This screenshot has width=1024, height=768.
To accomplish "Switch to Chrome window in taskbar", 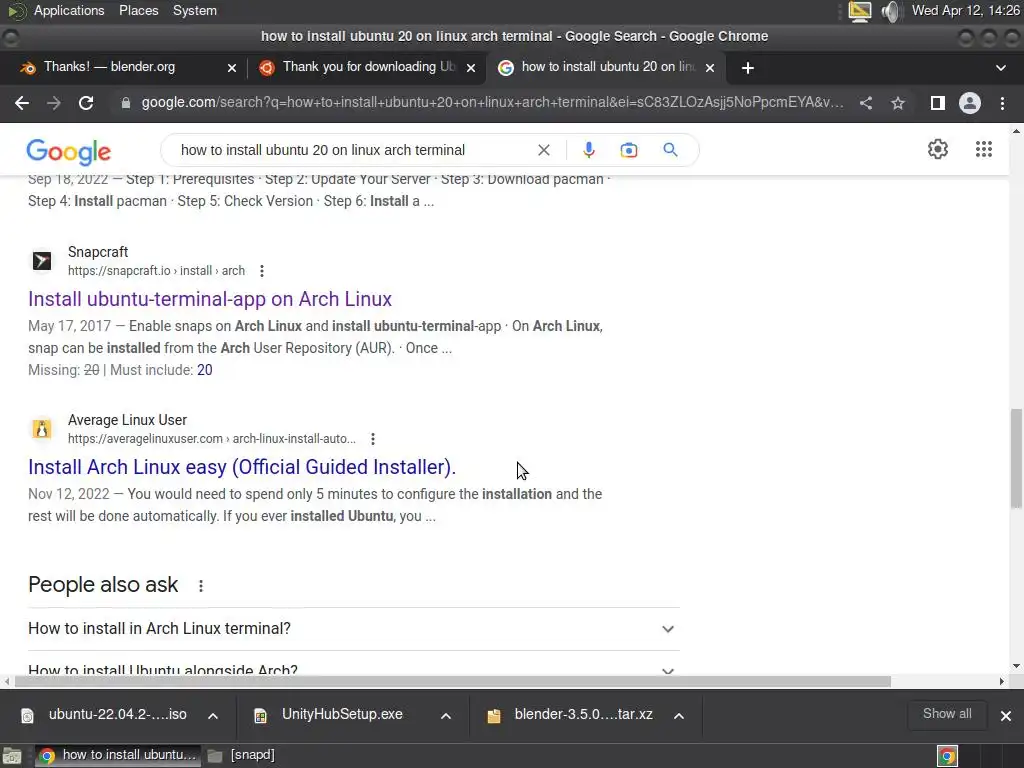I will coord(118,756).
